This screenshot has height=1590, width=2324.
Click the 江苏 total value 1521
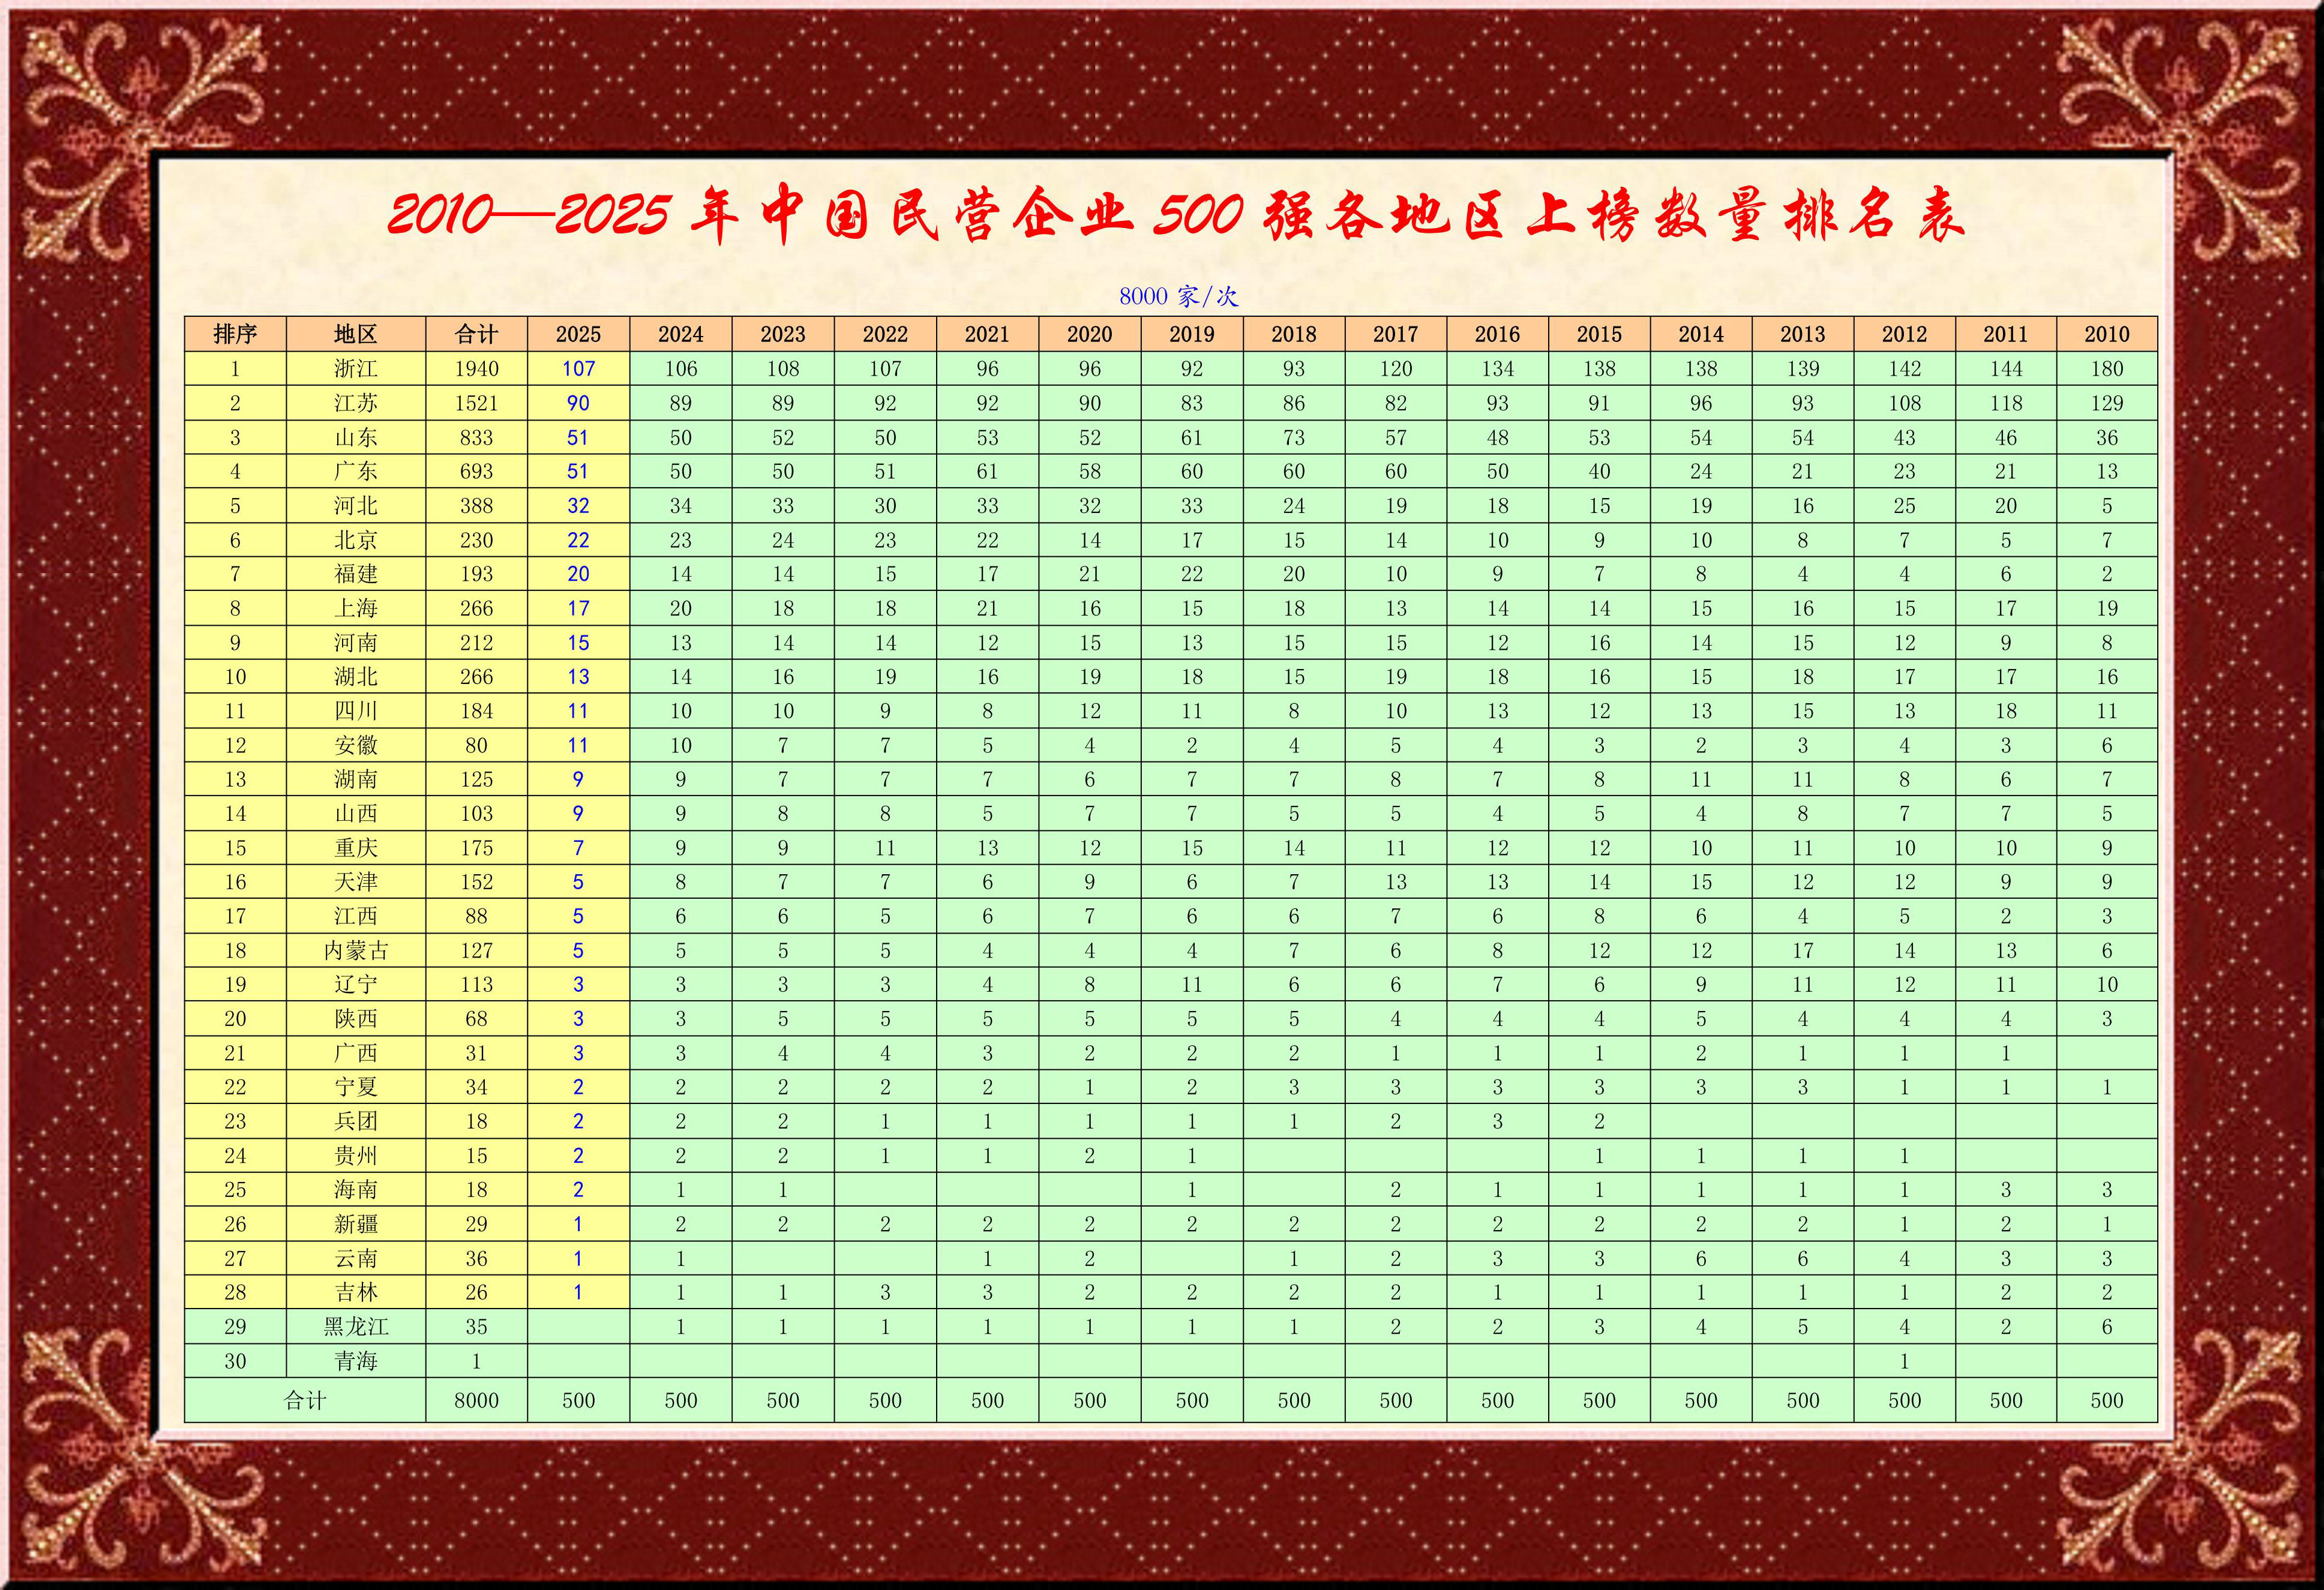(x=476, y=403)
